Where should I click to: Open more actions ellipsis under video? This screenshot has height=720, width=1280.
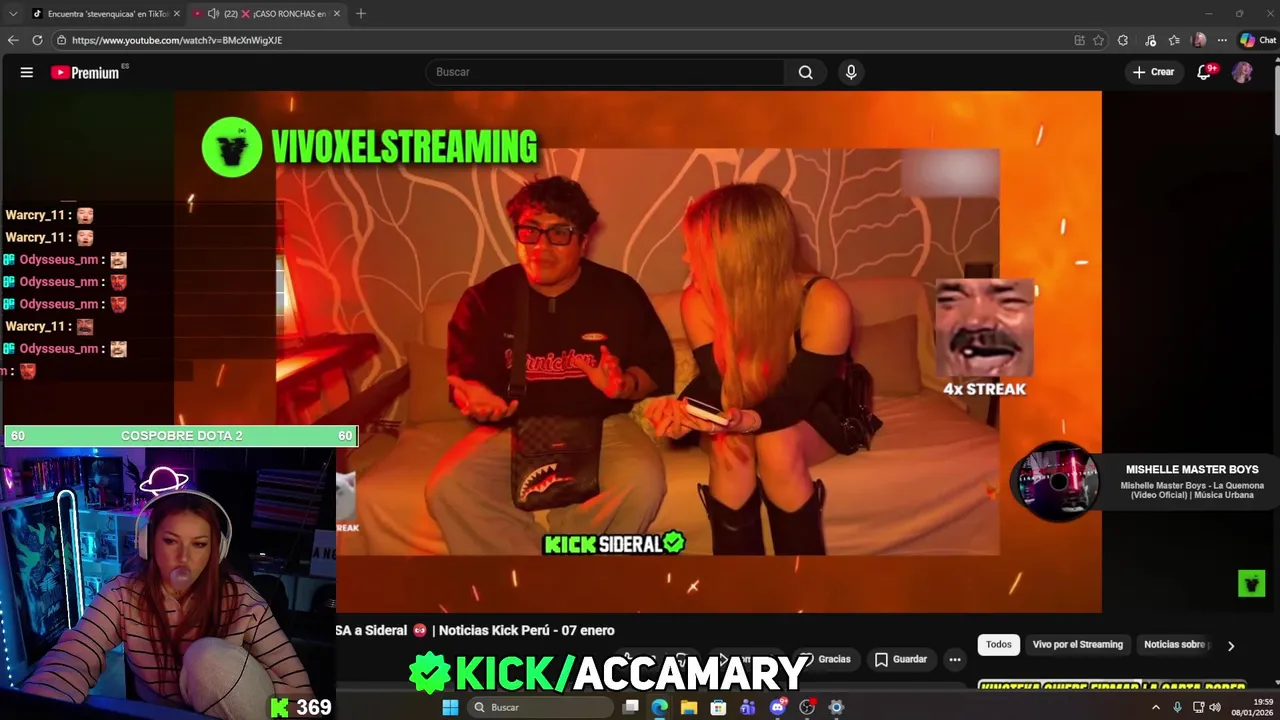955,659
